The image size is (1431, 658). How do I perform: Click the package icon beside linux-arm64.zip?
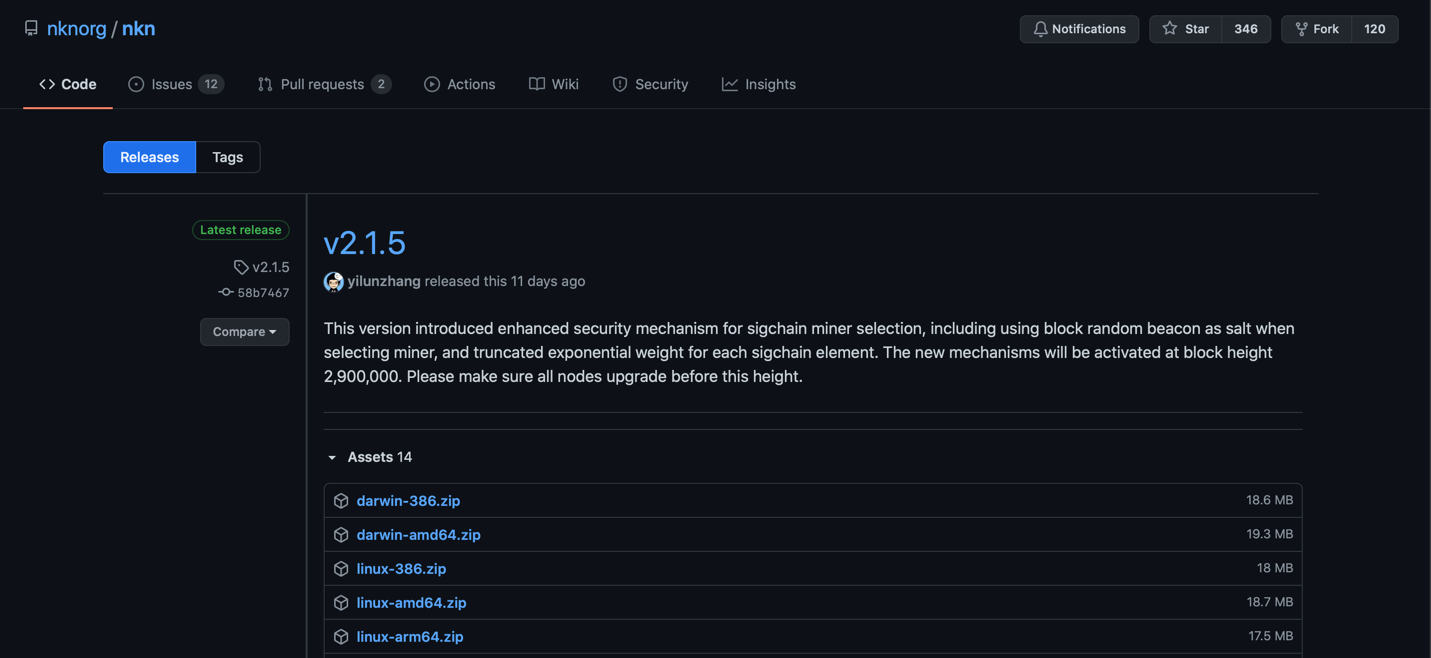click(x=341, y=637)
